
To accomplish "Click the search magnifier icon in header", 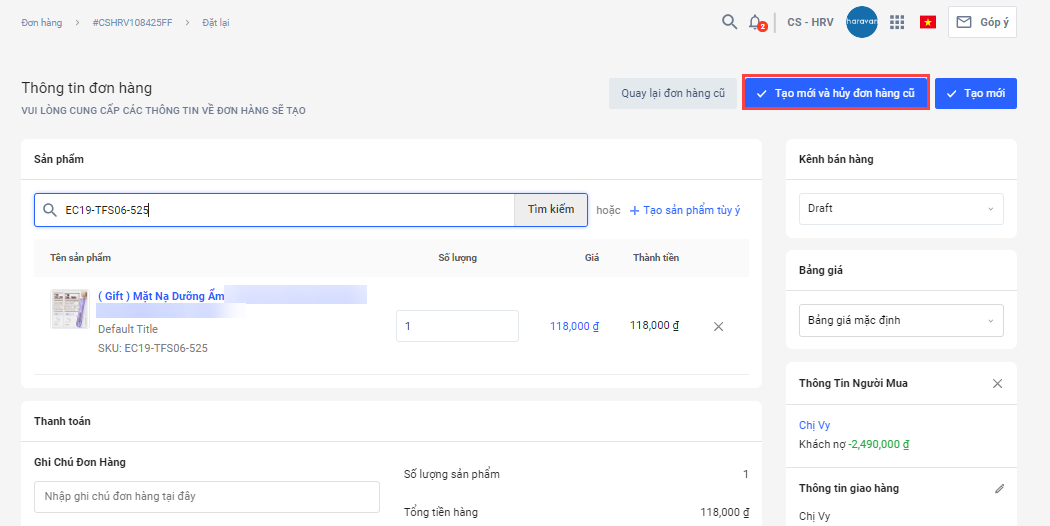I will pos(730,22).
